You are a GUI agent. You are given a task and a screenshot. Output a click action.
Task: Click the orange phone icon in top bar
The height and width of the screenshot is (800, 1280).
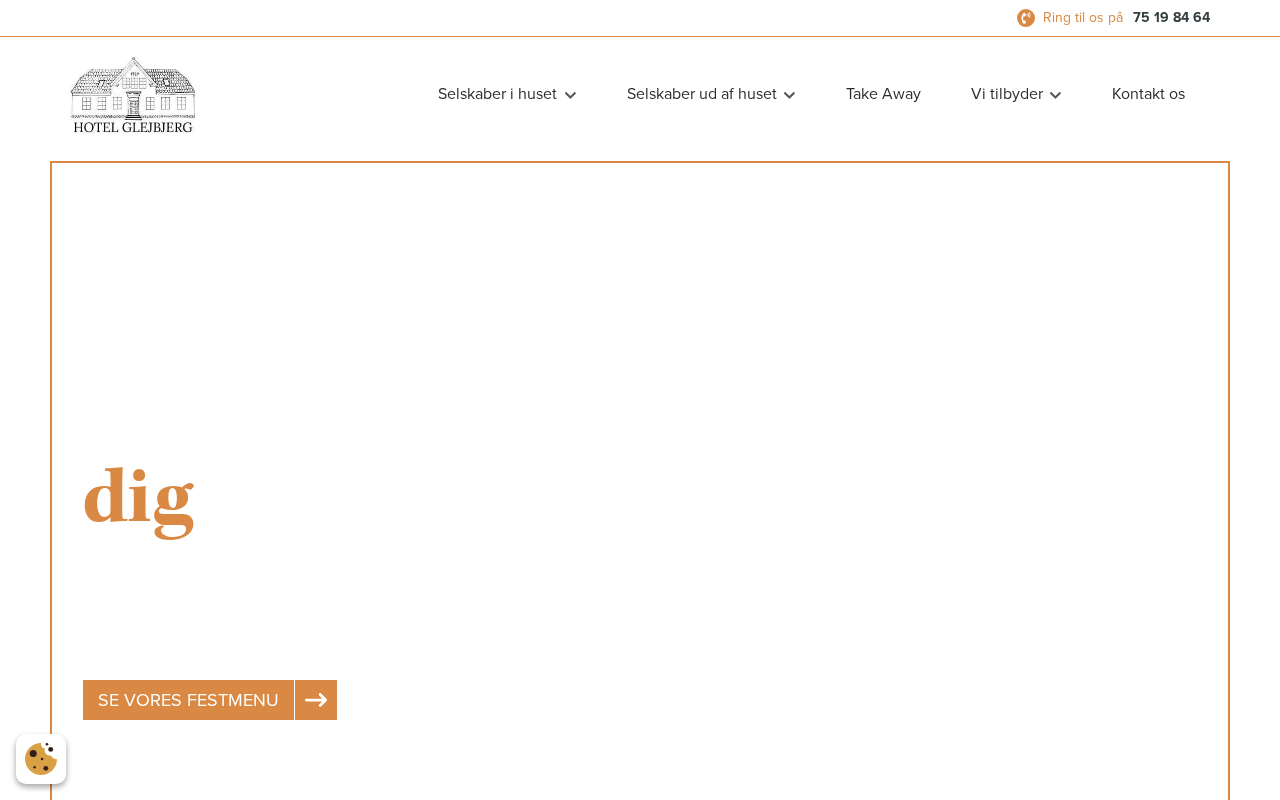pyautogui.click(x=1026, y=18)
